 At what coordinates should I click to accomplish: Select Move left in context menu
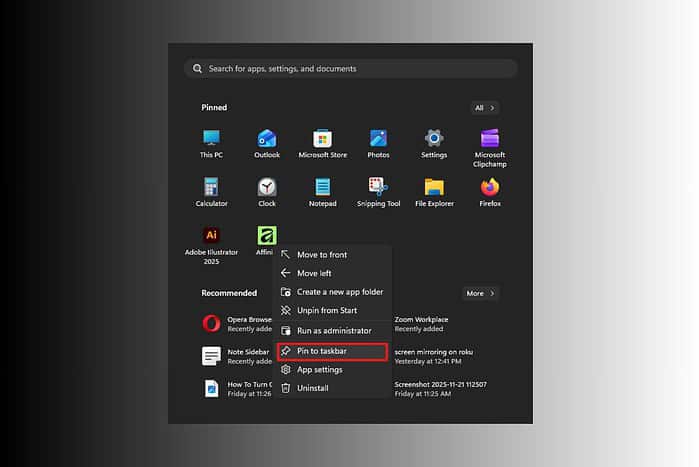333,273
